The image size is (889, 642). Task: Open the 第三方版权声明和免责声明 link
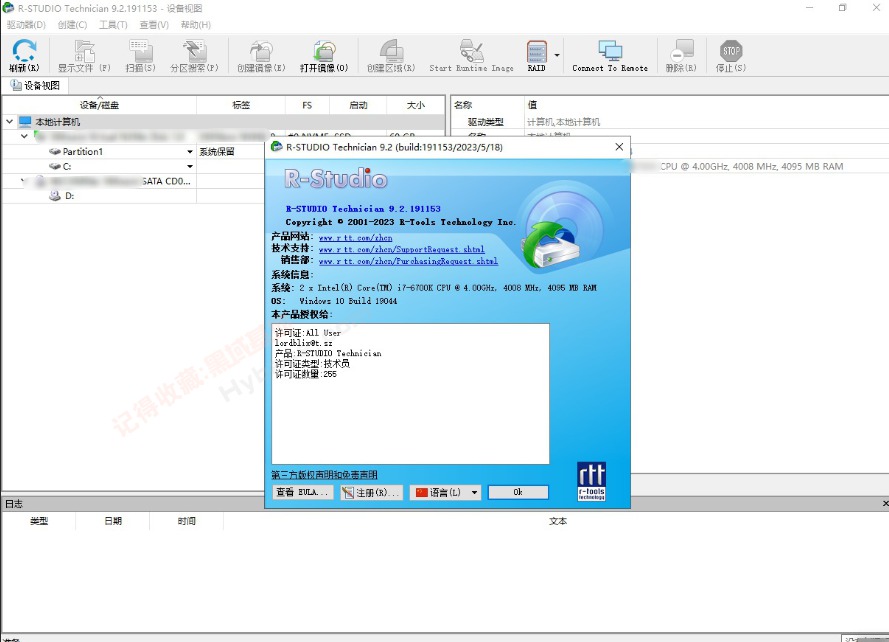tap(324, 475)
